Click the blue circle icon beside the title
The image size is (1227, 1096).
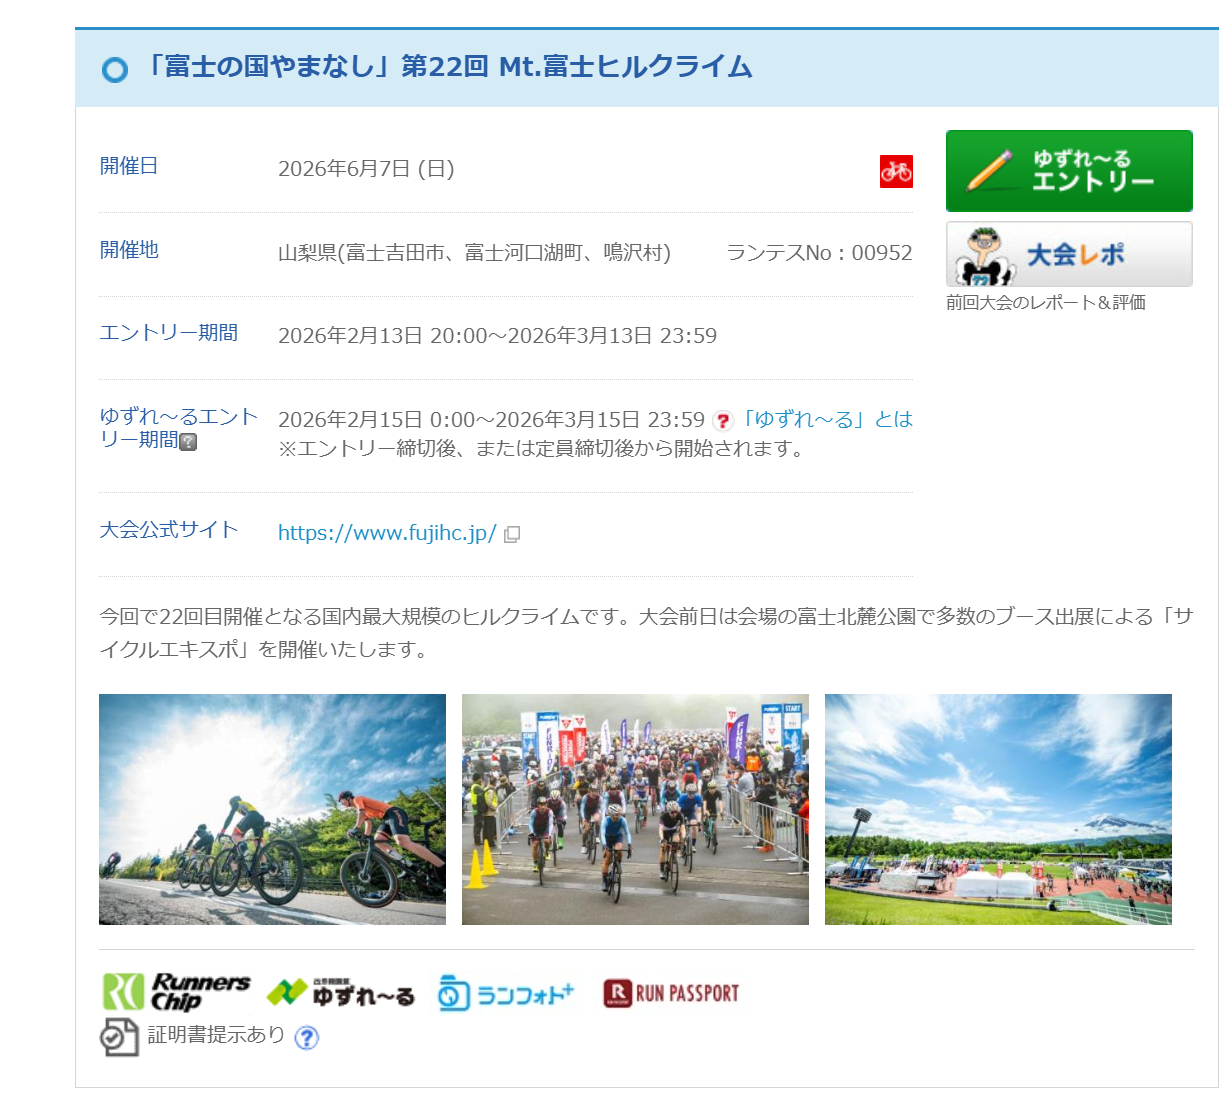pos(115,69)
